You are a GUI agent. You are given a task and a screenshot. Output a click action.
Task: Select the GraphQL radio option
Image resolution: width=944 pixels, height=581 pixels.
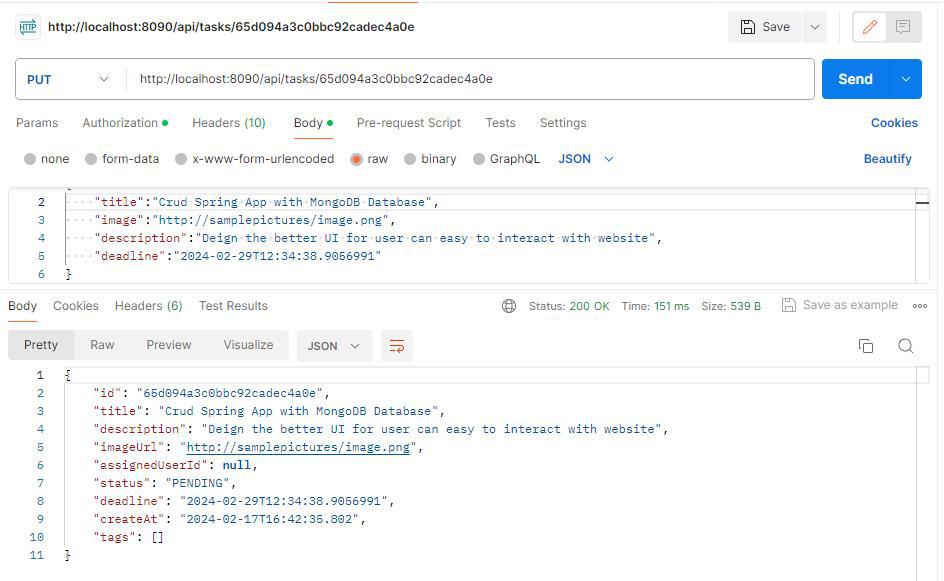(479, 159)
